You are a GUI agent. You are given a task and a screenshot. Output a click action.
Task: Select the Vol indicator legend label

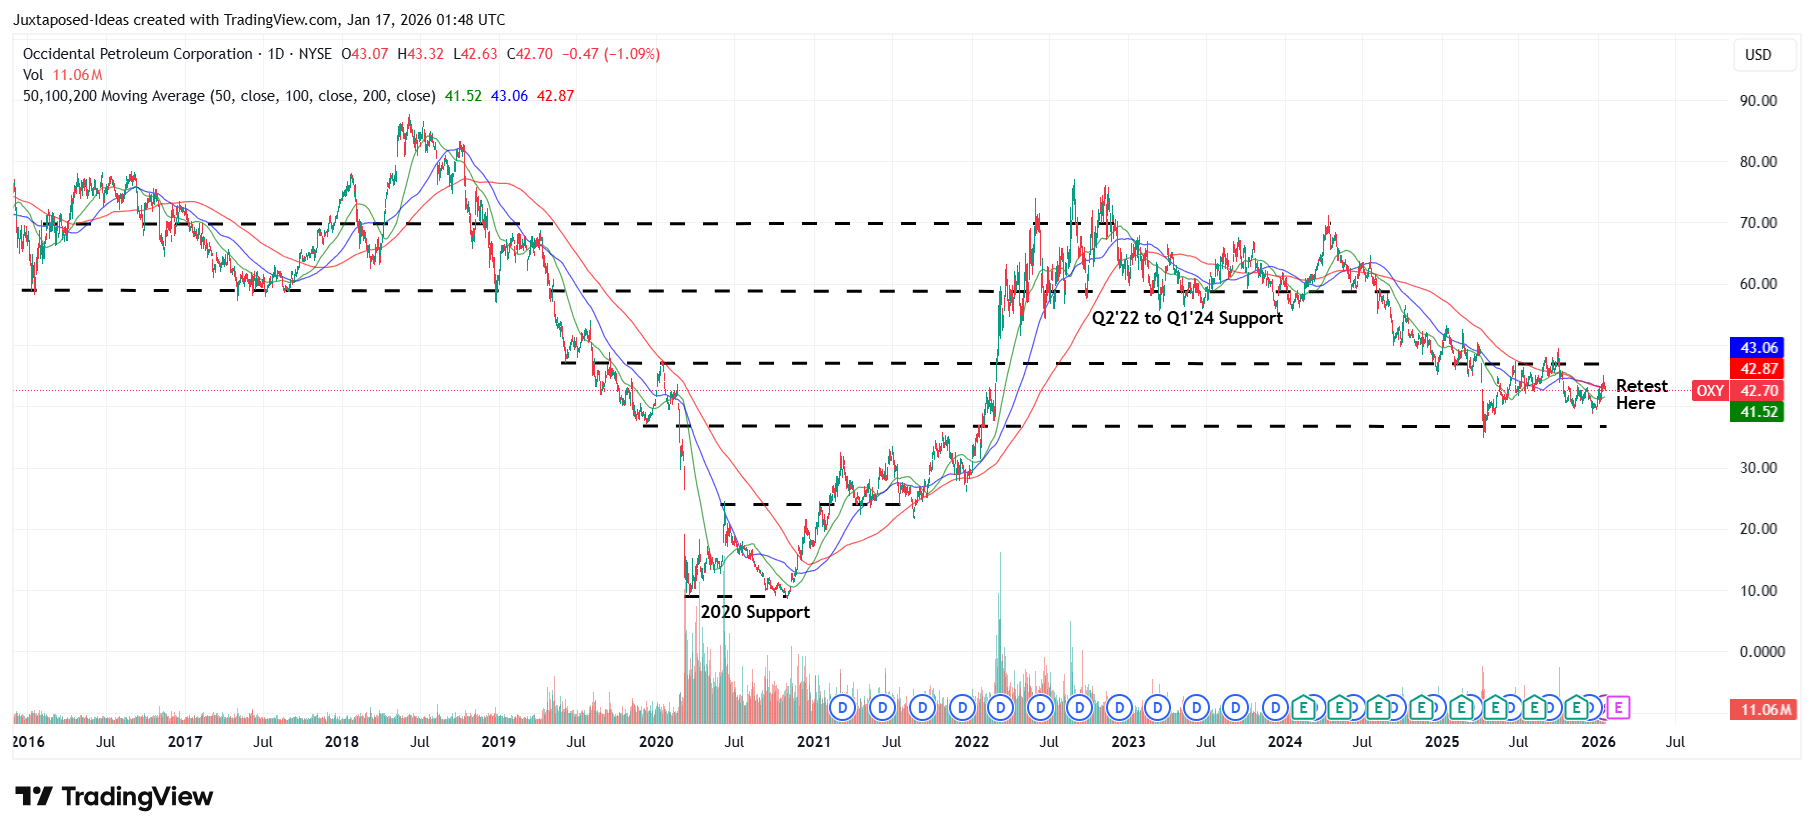[33, 75]
